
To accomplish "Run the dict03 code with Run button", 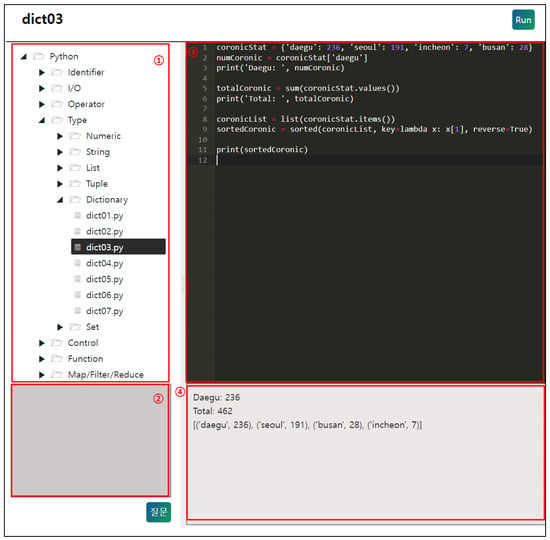I will click(523, 20).
